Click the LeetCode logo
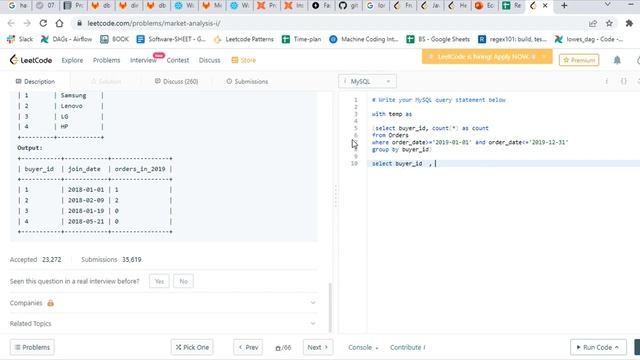640x360 pixels. point(31,60)
